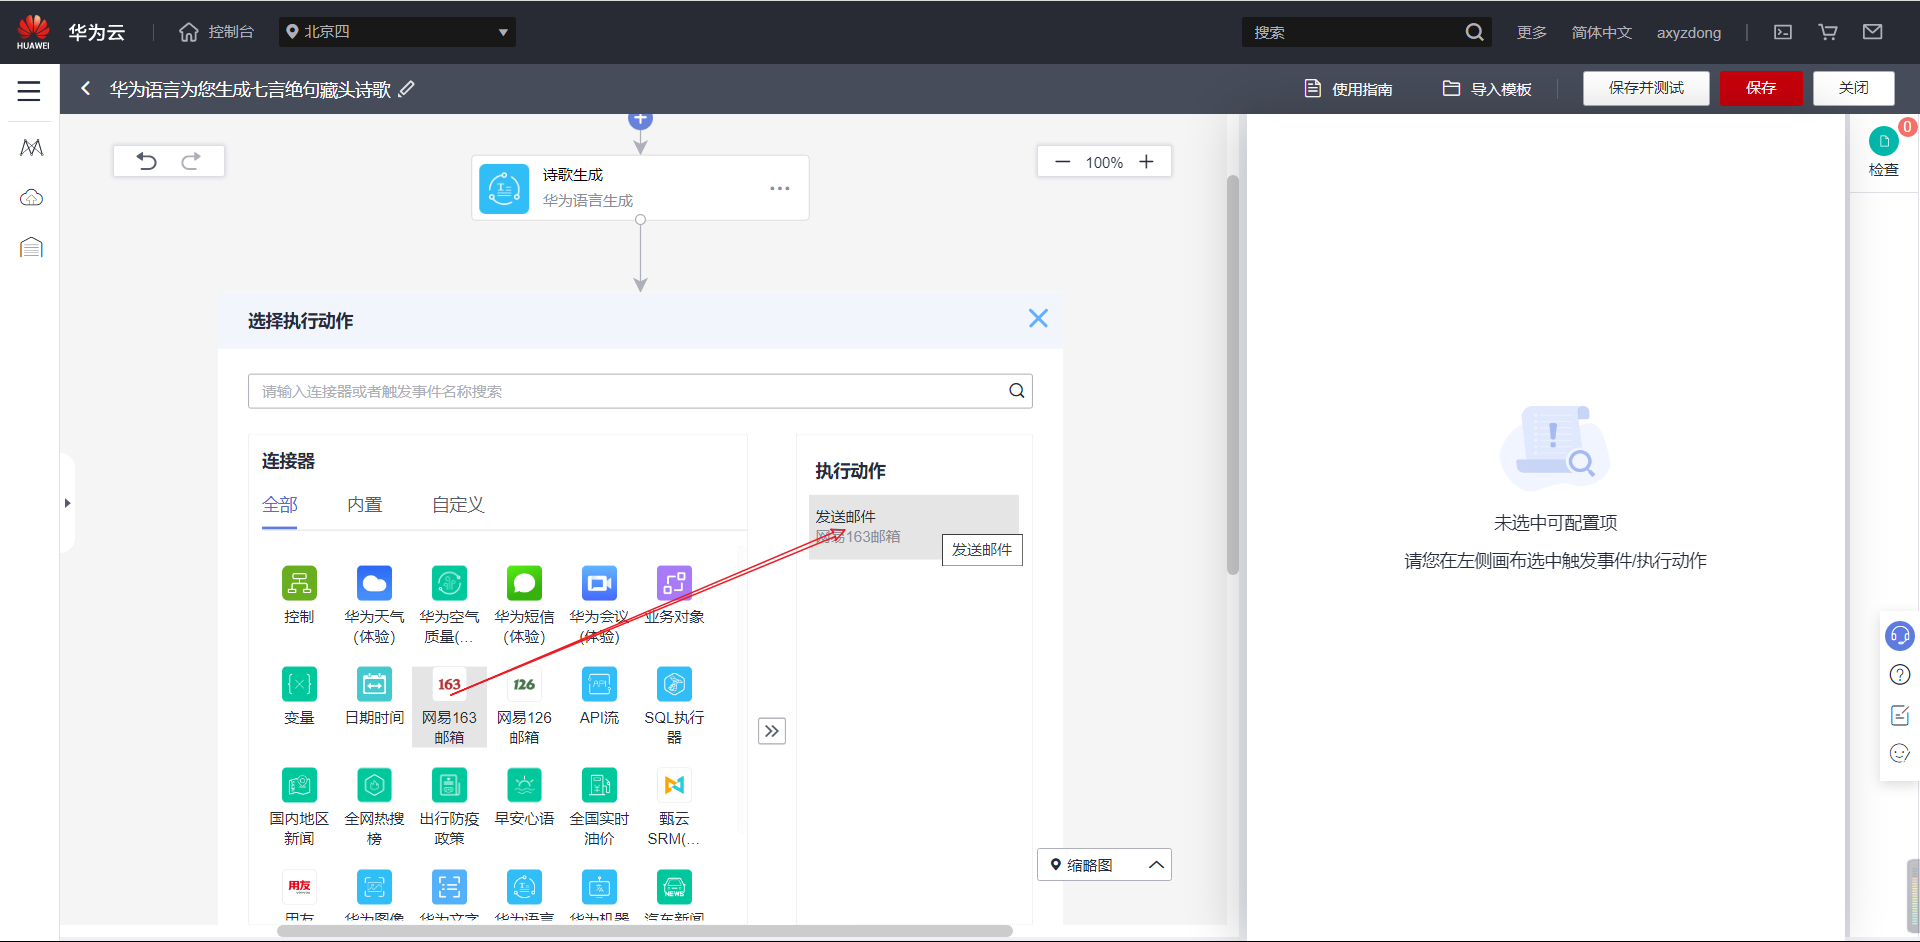
Task: Undo the last canvas action
Action: [x=147, y=161]
